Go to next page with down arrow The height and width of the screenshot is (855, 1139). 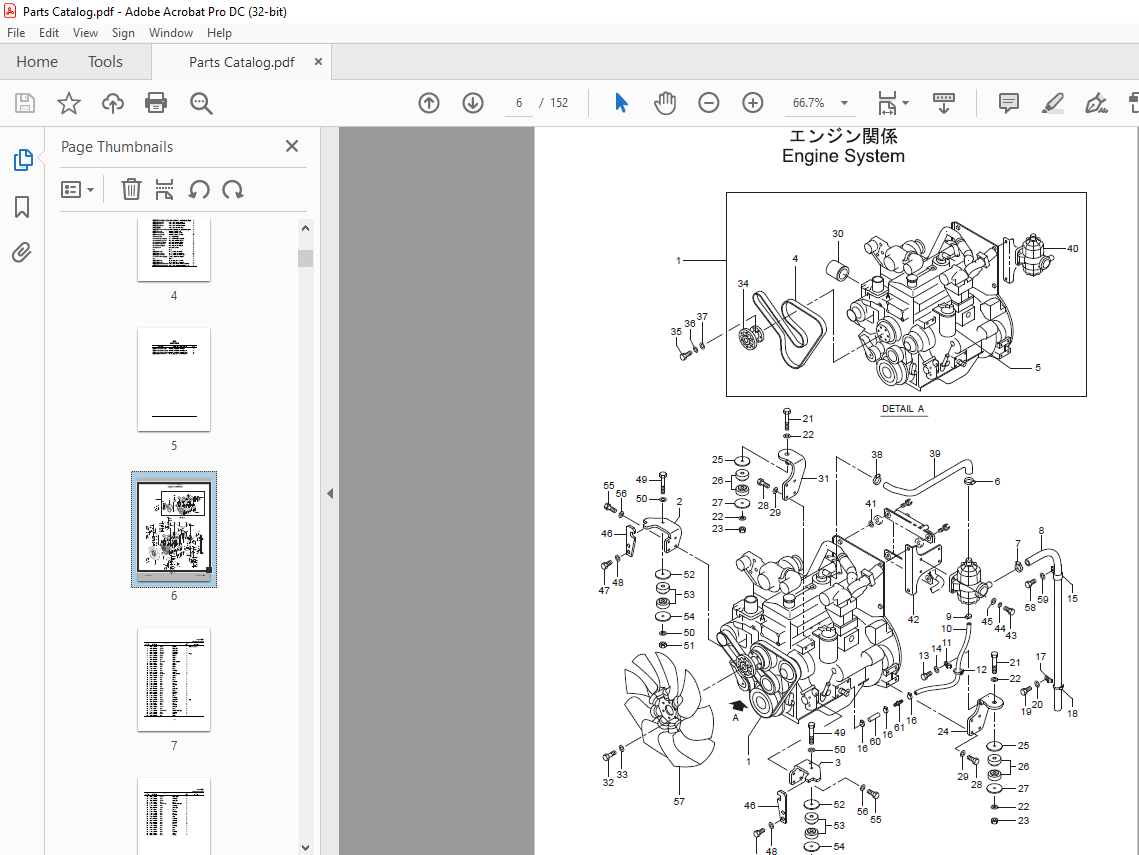473,103
